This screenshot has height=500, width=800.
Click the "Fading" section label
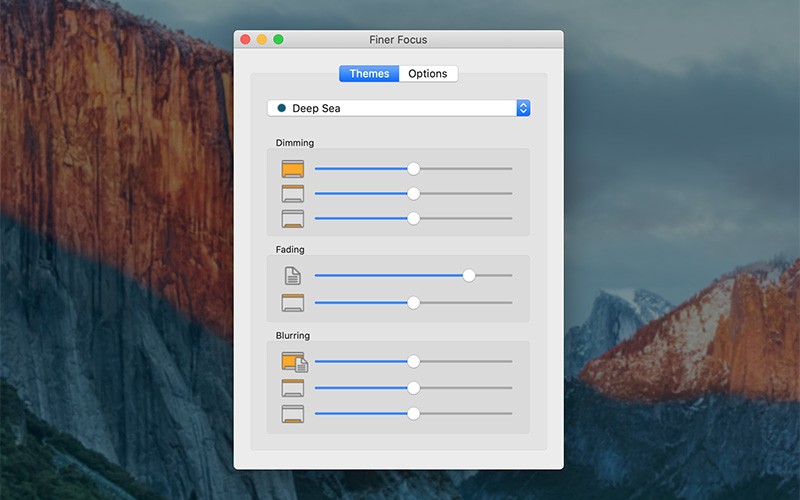point(290,249)
